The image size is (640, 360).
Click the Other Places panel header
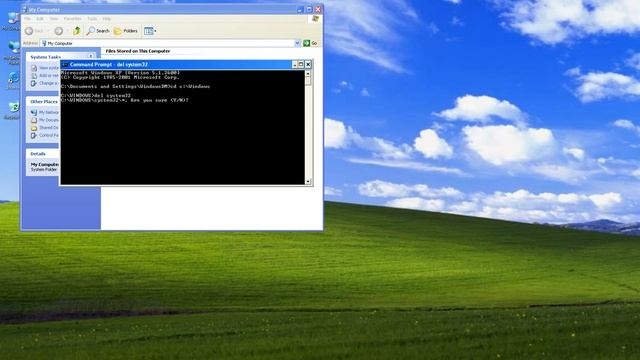point(43,101)
